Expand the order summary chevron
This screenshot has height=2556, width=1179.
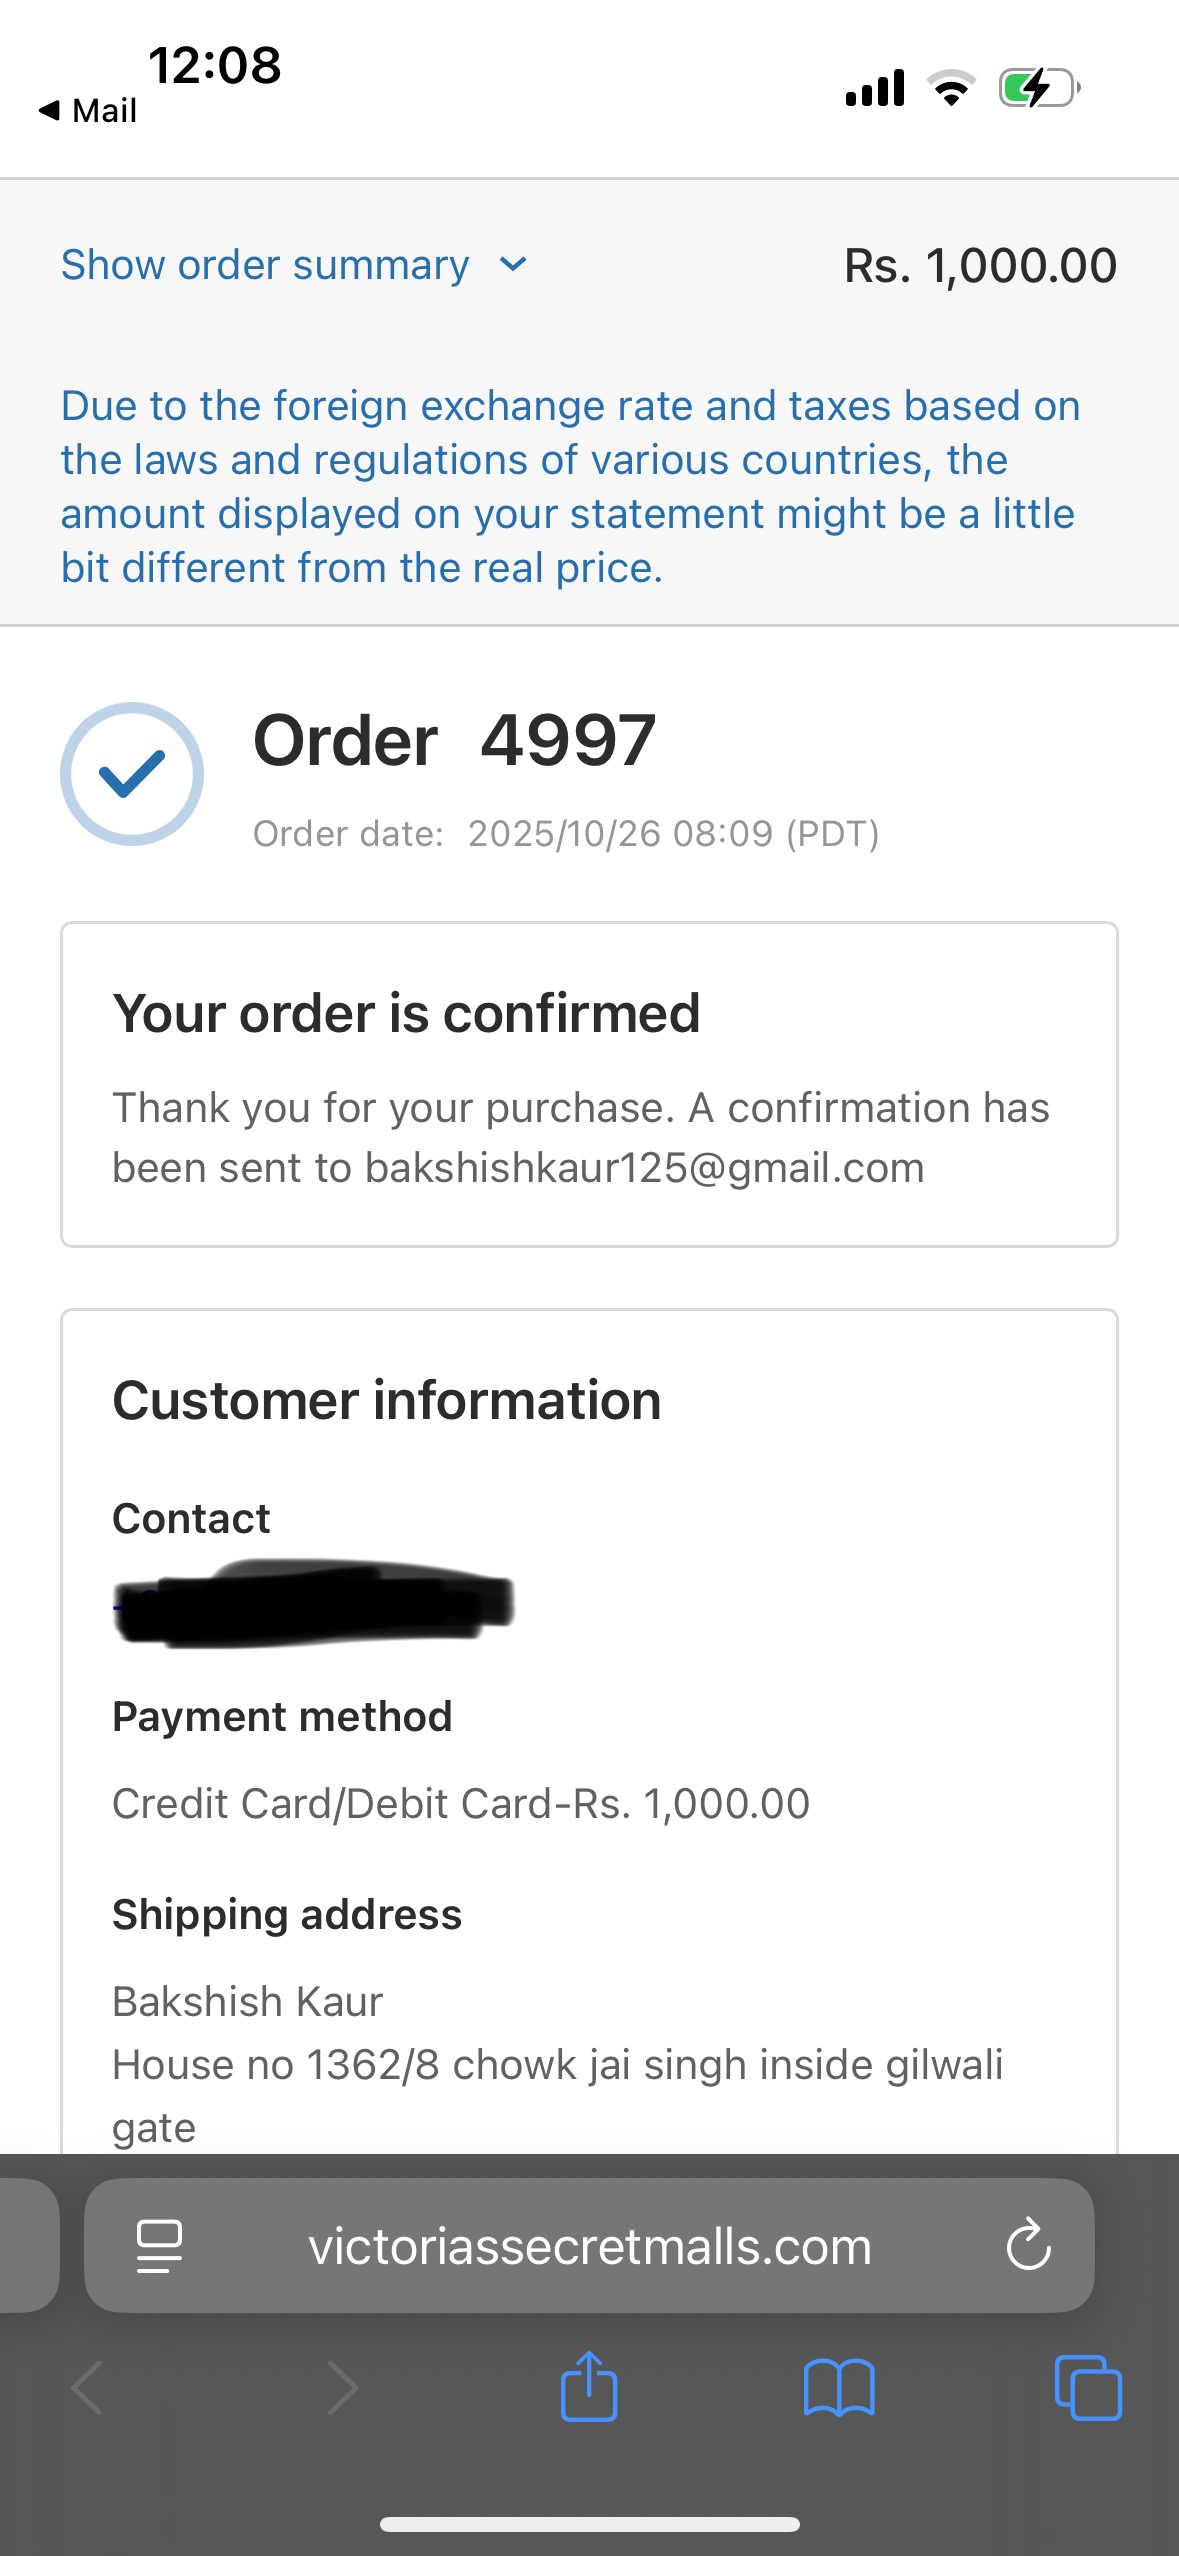pyautogui.click(x=513, y=265)
